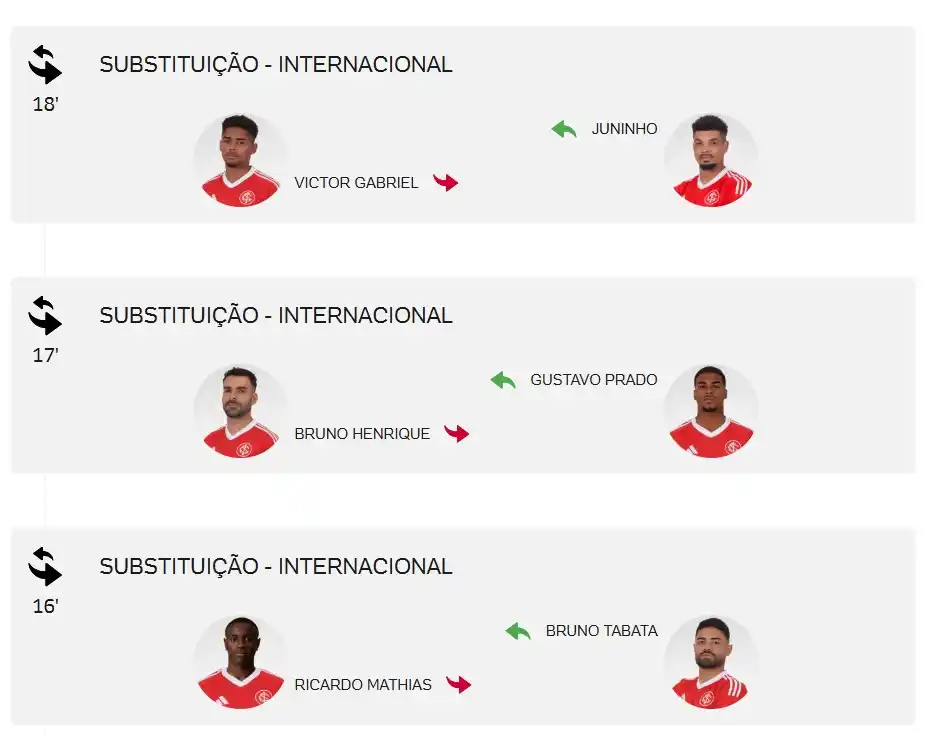Open Juninho's player photo
The image size is (925, 735).
coord(711,160)
